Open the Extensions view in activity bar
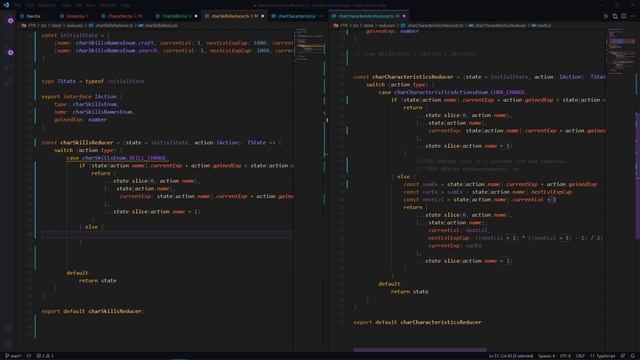The width and height of the screenshot is (640, 360). tap(8, 82)
